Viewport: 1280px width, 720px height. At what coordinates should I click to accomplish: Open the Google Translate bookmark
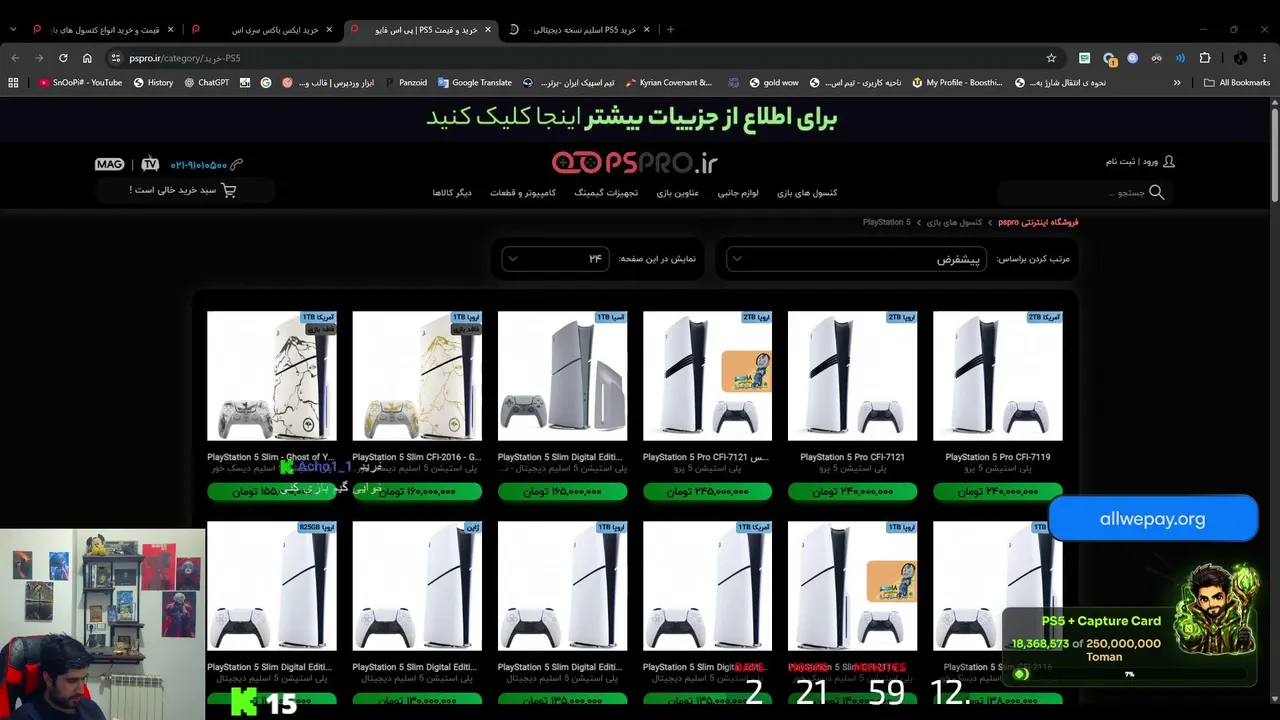pos(474,83)
